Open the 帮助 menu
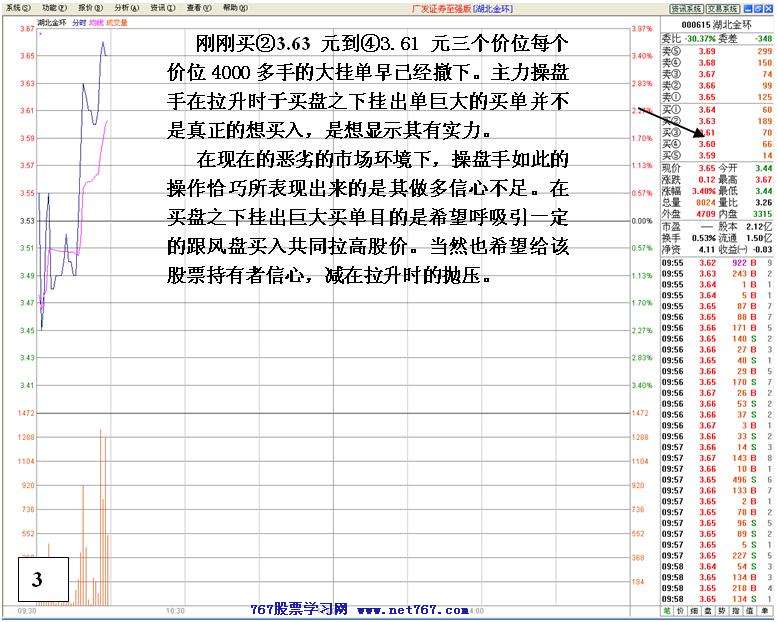 (x=232, y=7)
